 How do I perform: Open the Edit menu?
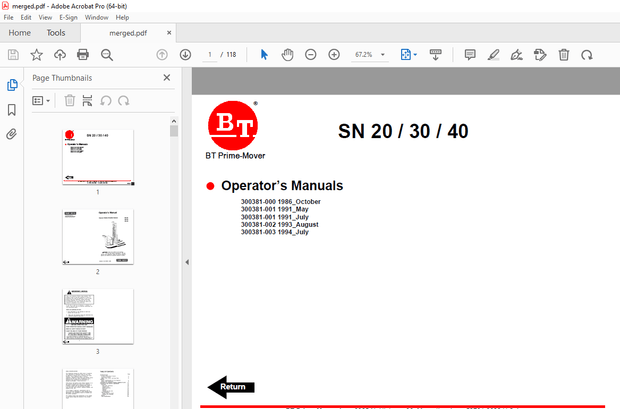pos(26,17)
